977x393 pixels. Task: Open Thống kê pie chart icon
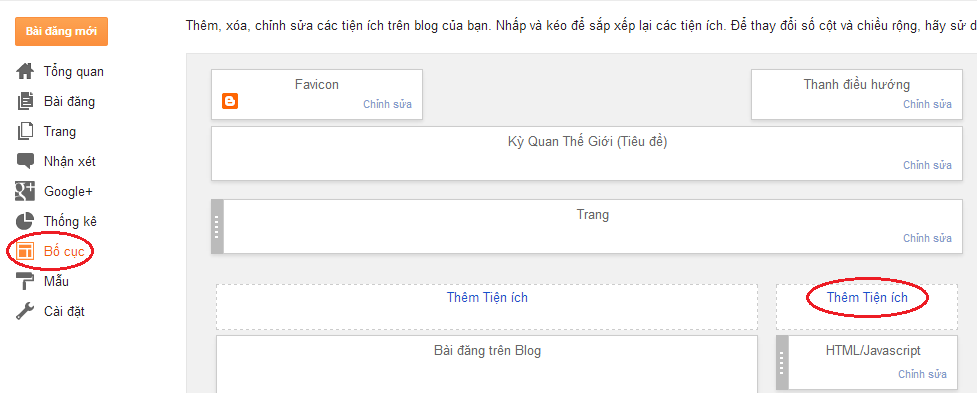(25, 221)
